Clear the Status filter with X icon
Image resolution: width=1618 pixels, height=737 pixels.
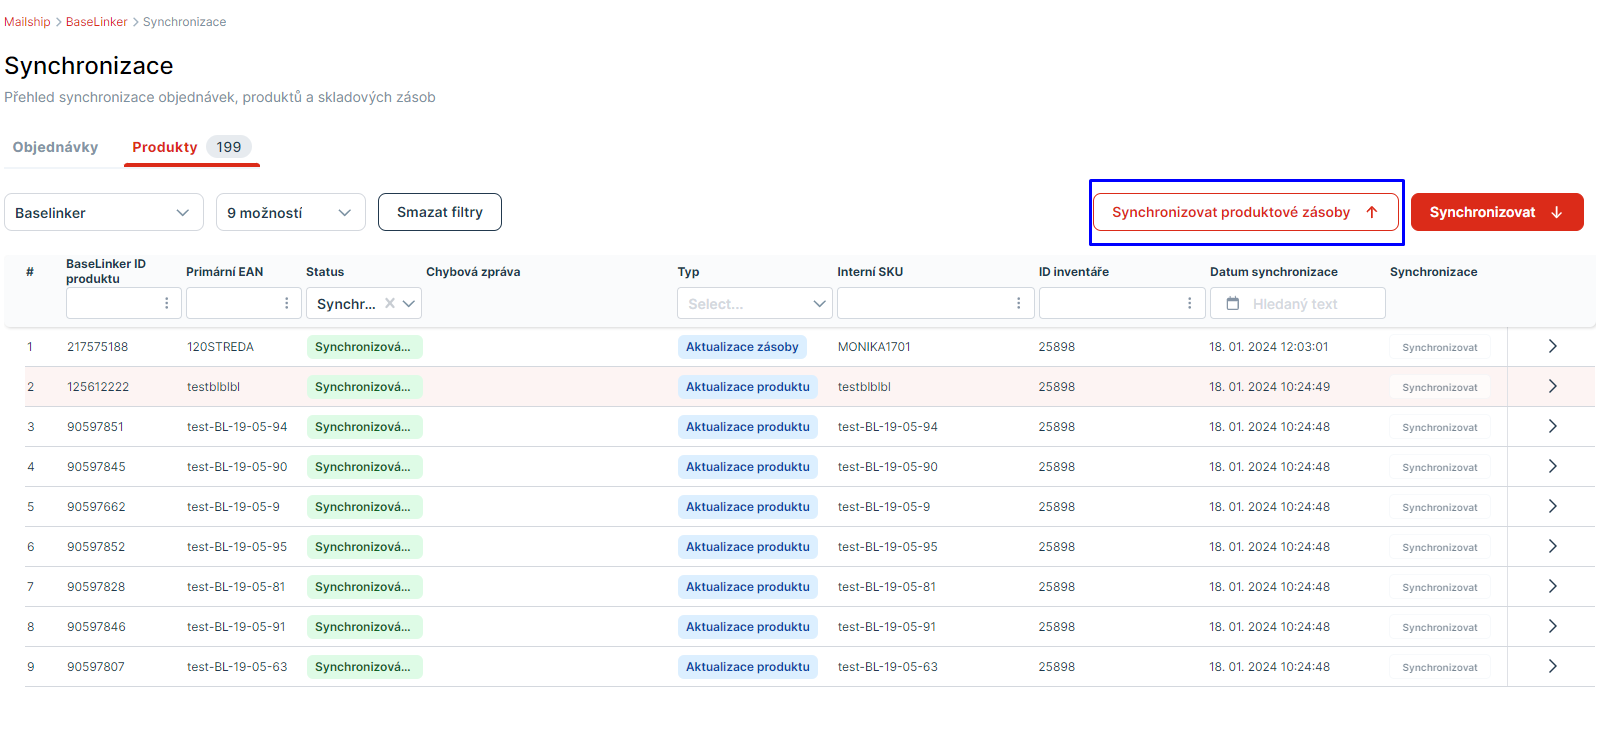(390, 303)
